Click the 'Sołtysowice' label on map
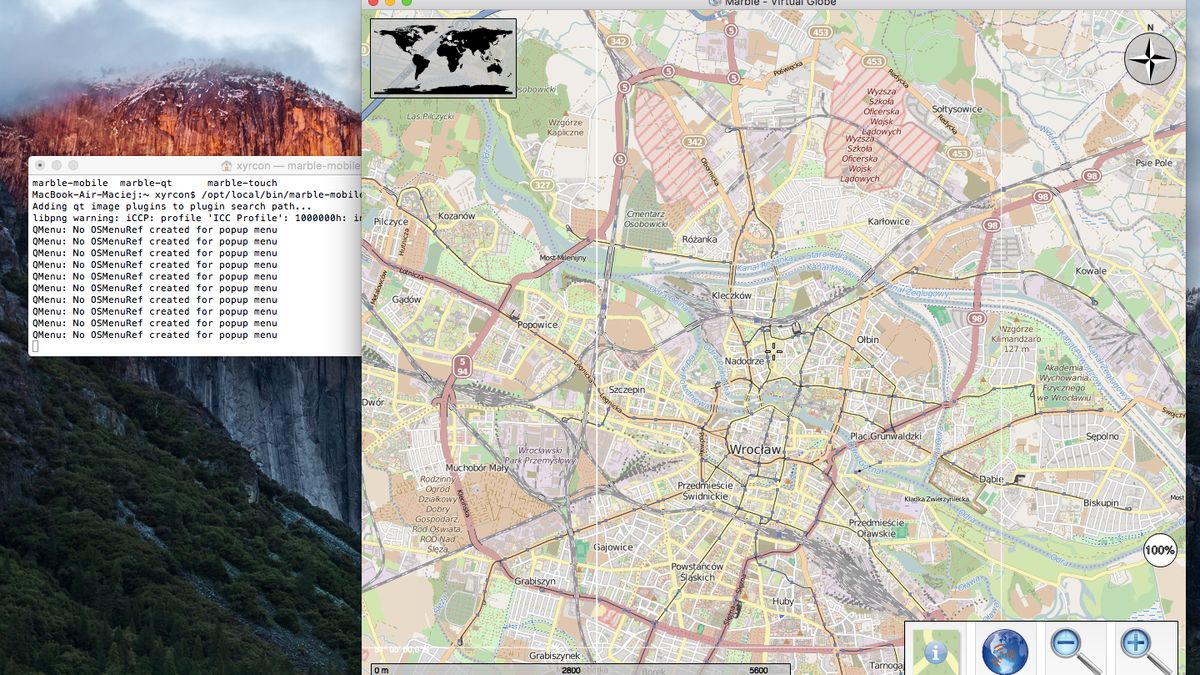1200x675 pixels. 957,108
